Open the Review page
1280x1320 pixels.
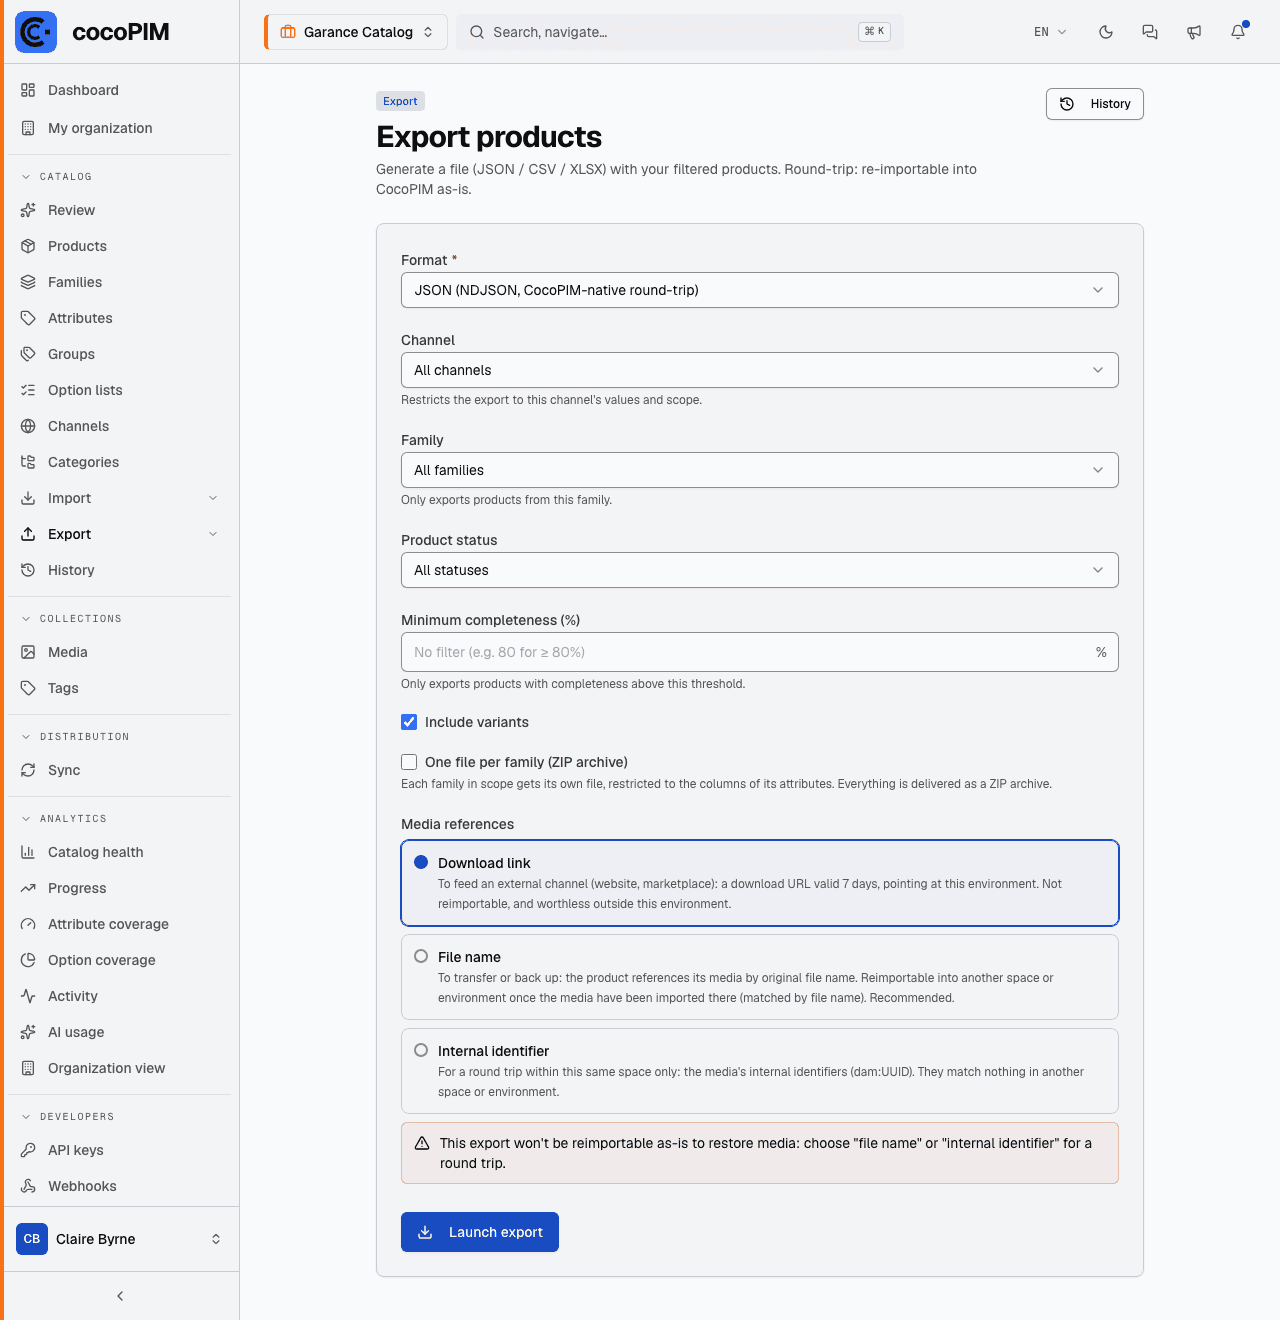pos(120,210)
